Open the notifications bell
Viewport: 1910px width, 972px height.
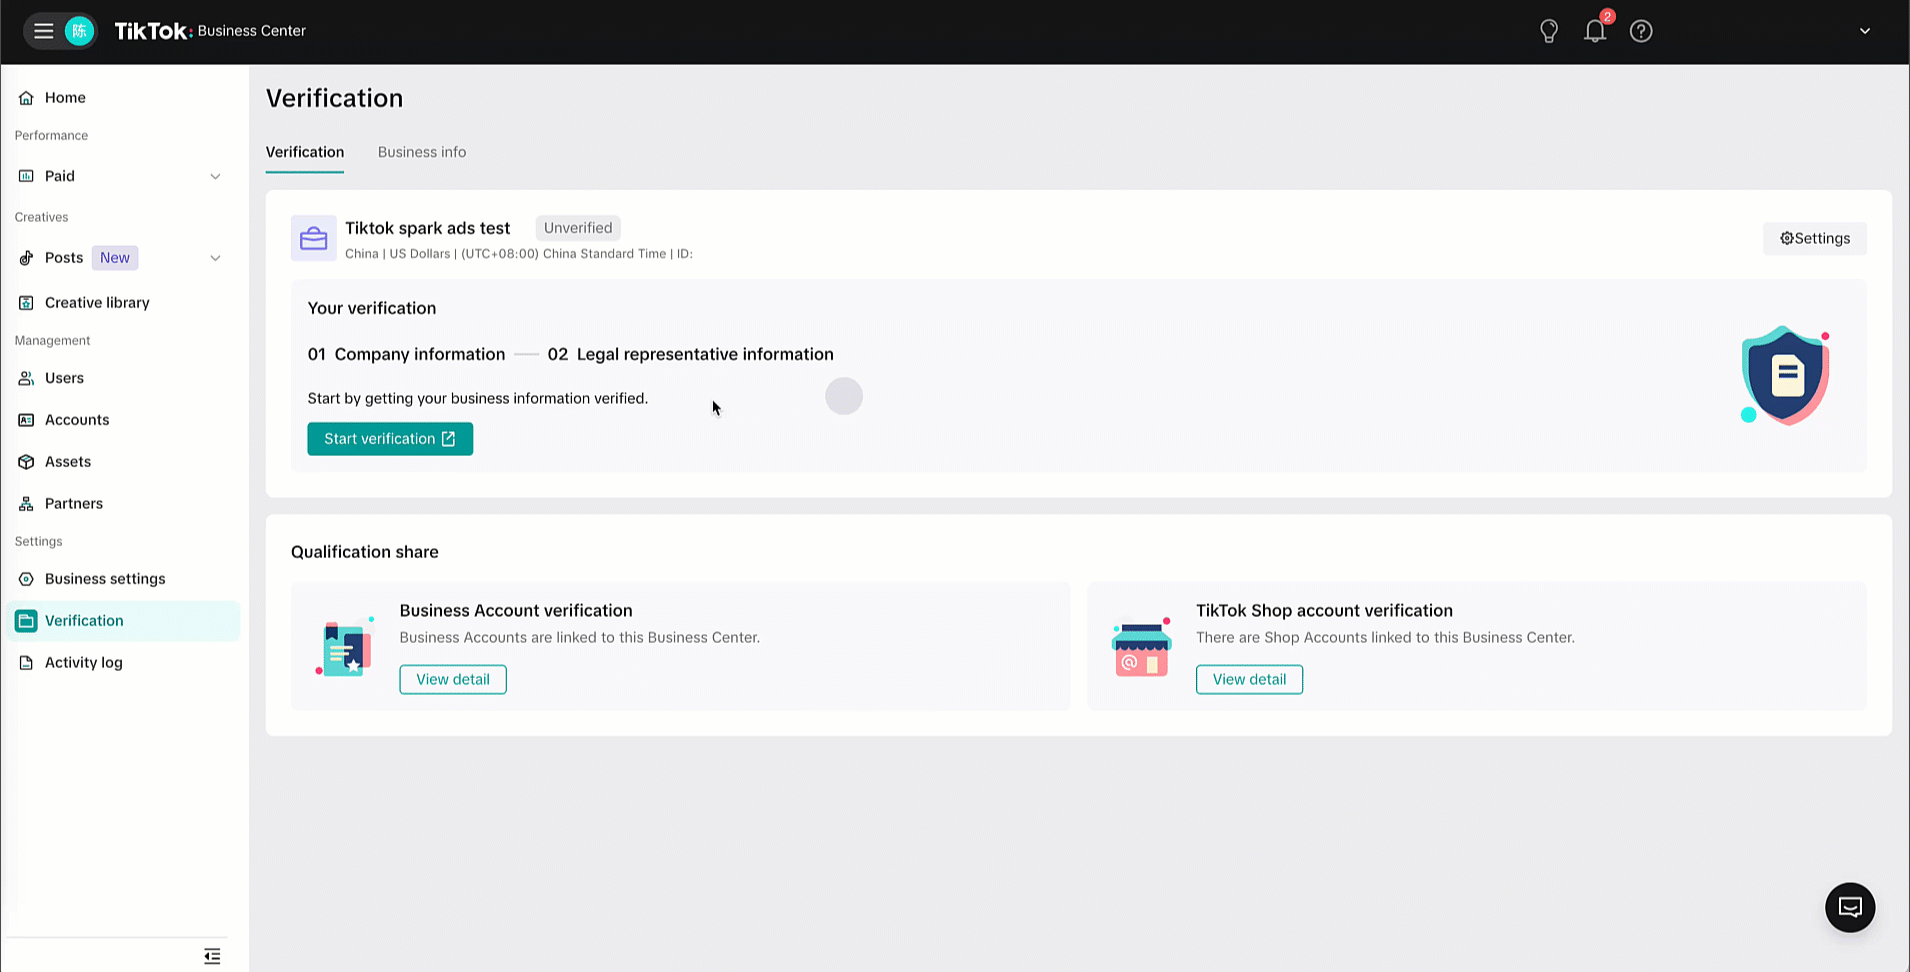point(1594,31)
